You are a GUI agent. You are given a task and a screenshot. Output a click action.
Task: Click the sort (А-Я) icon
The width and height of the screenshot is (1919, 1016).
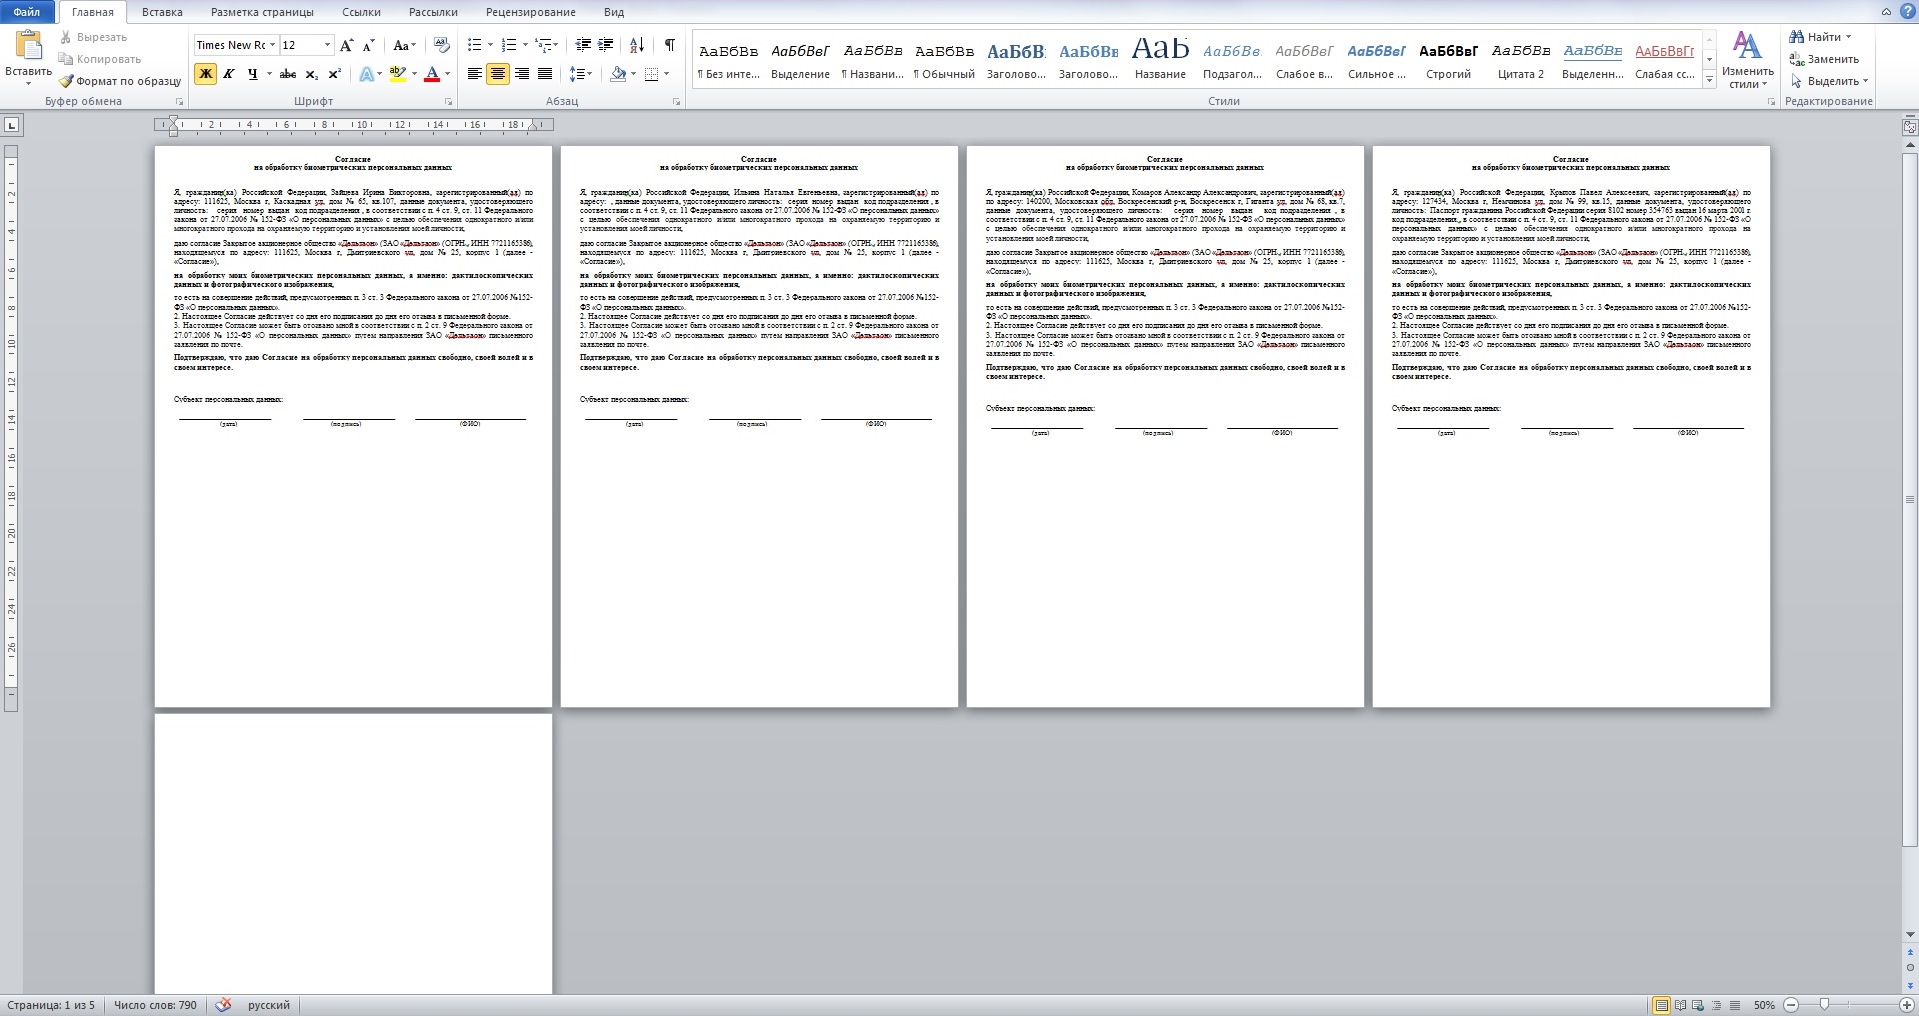[637, 45]
